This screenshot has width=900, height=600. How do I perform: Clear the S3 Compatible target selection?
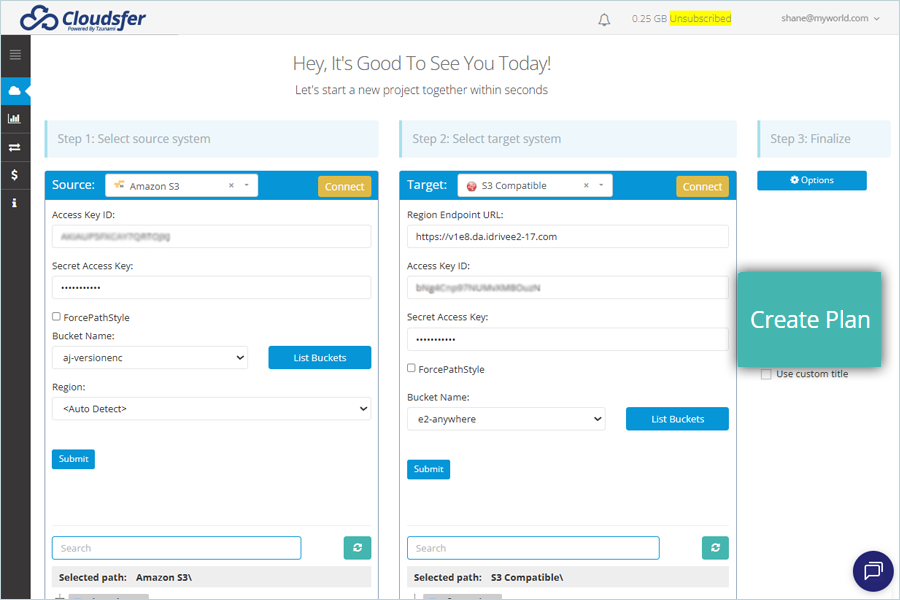pyautogui.click(x=586, y=185)
